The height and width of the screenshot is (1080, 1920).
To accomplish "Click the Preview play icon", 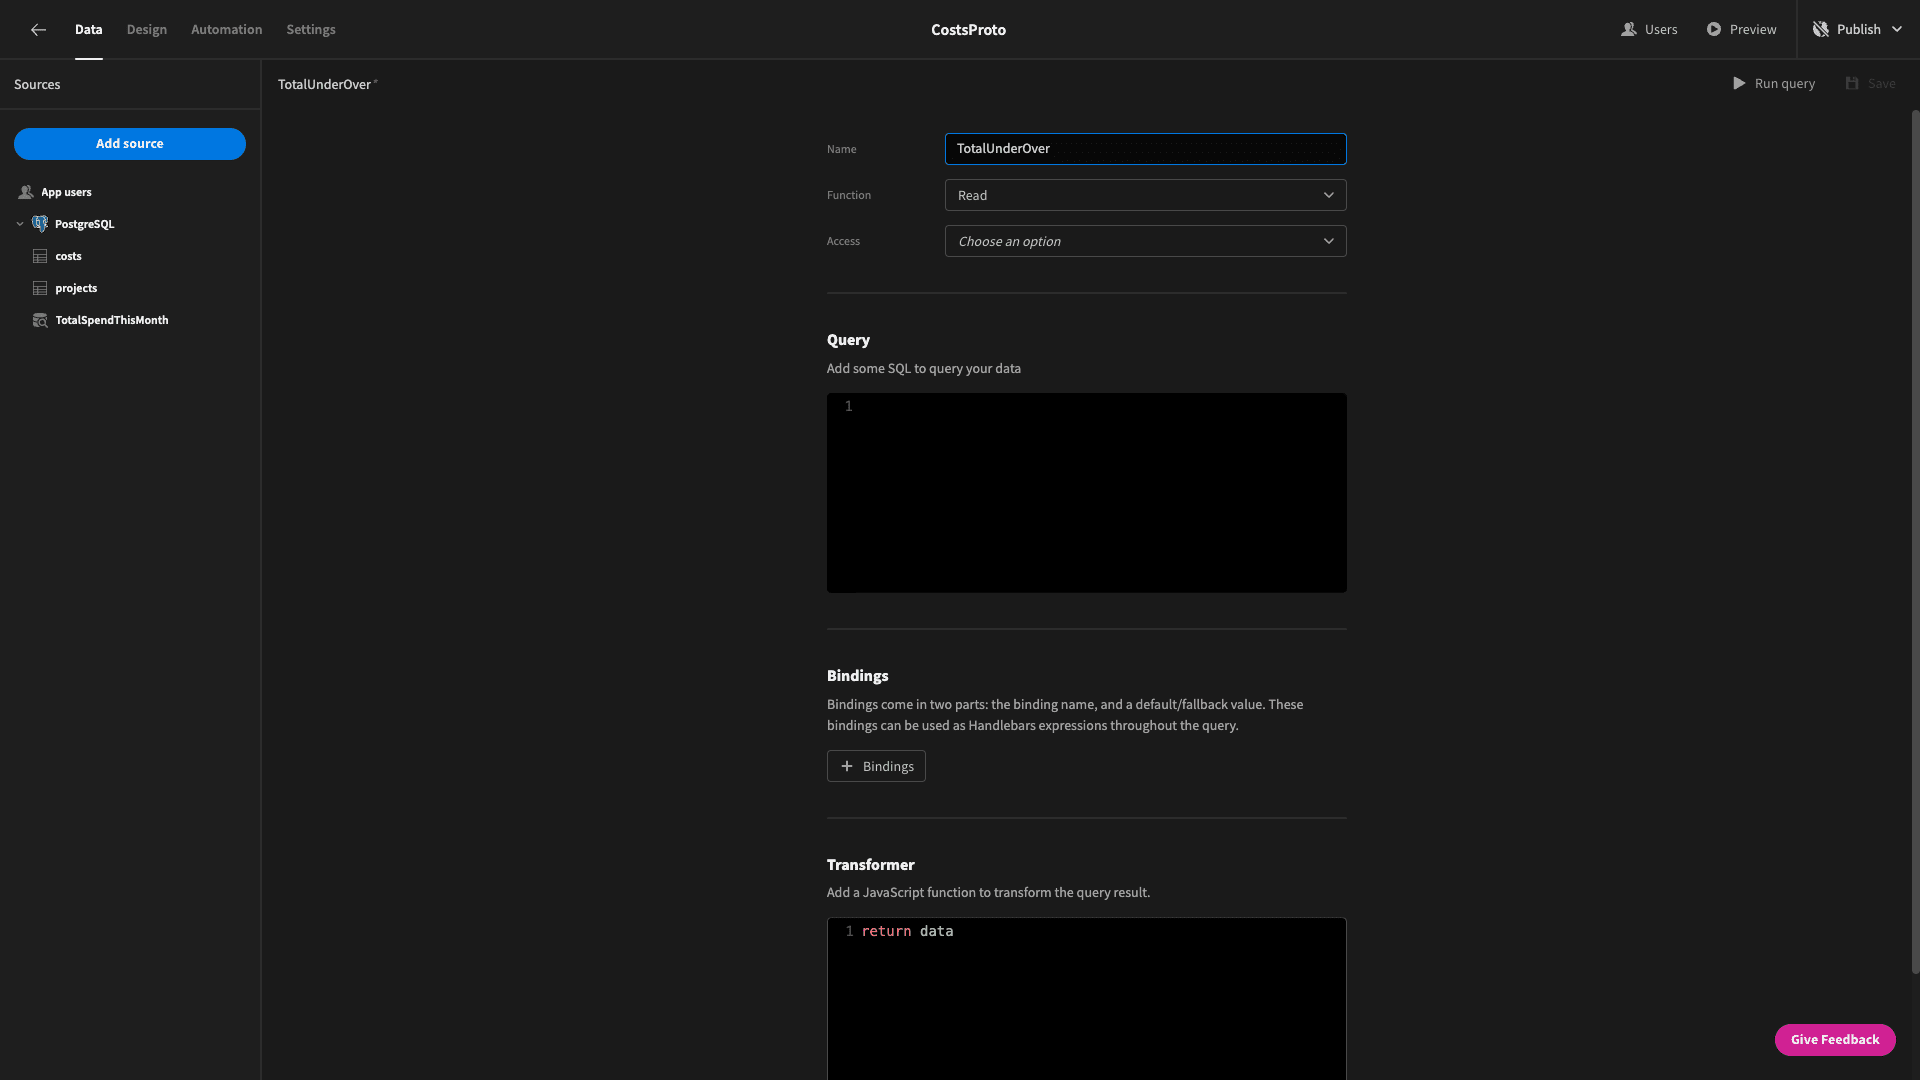I will pos(1714,30).
